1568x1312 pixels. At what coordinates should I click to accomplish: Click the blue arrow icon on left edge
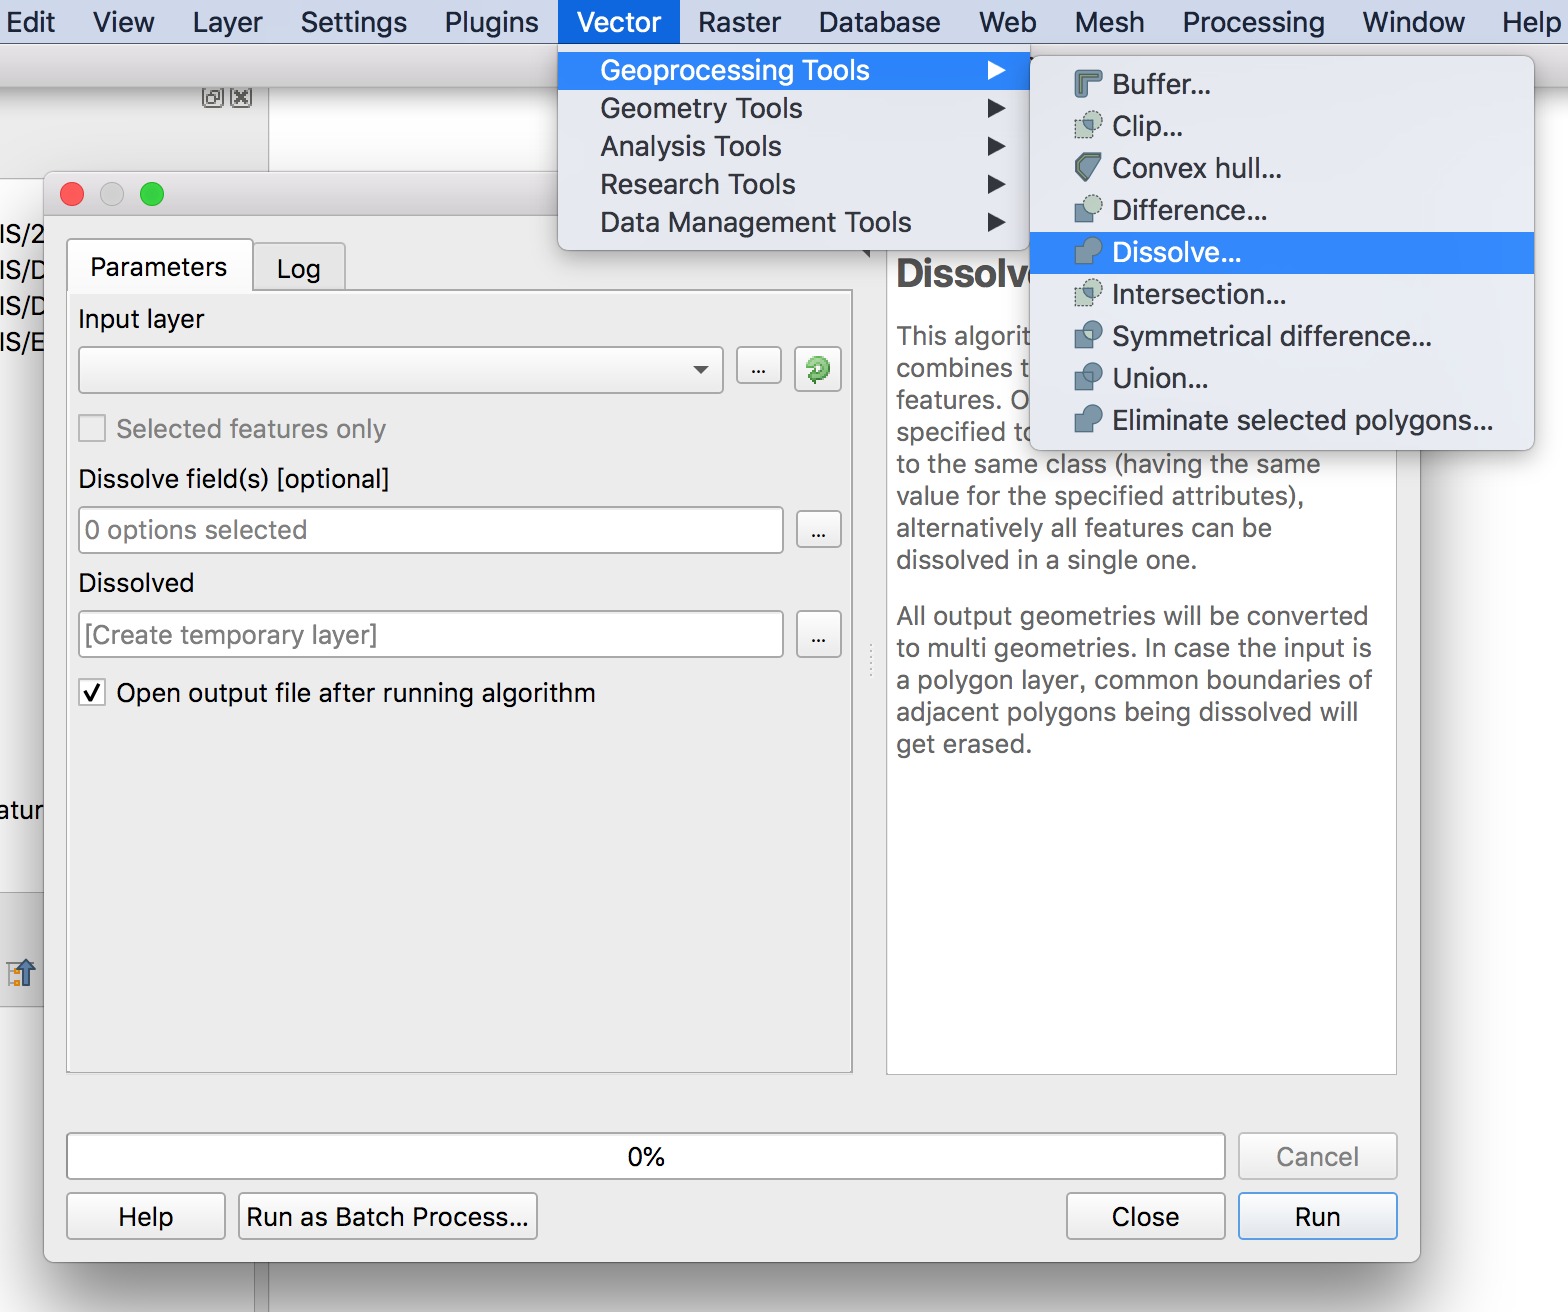tap(21, 972)
